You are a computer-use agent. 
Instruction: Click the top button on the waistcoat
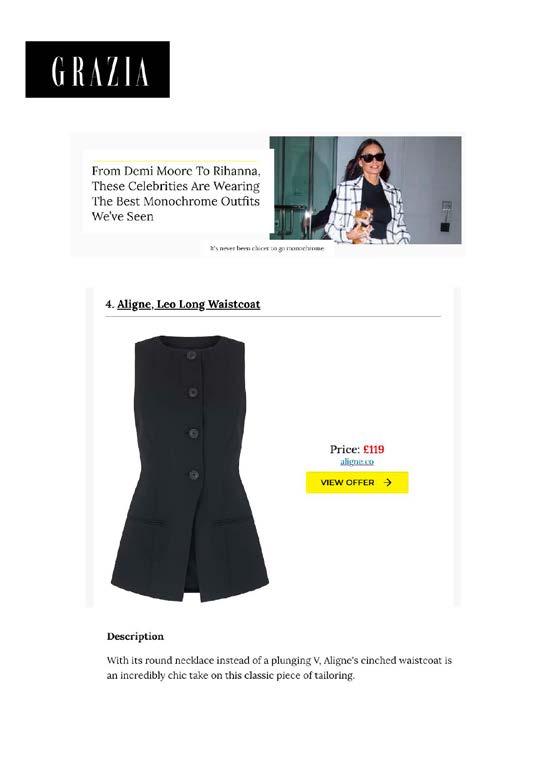pos(192,356)
